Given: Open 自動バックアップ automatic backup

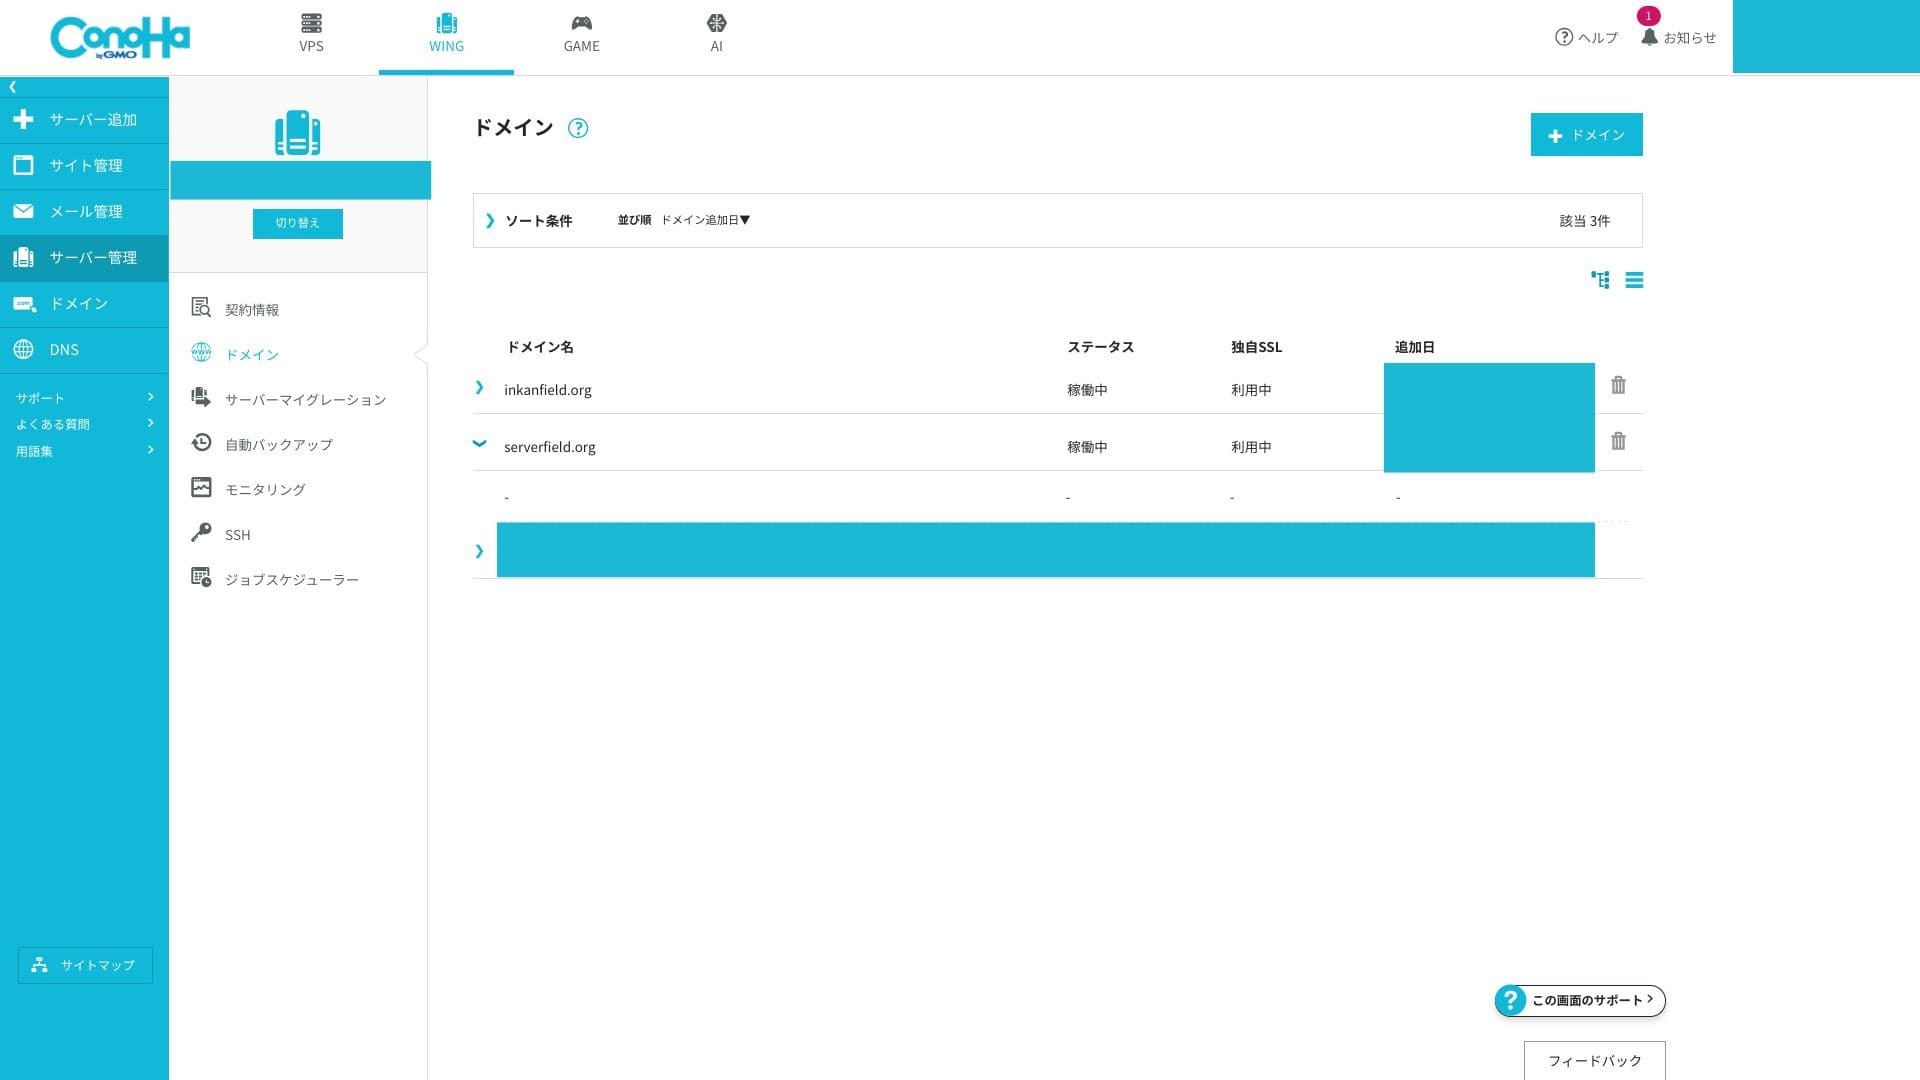Looking at the screenshot, I should 278,444.
